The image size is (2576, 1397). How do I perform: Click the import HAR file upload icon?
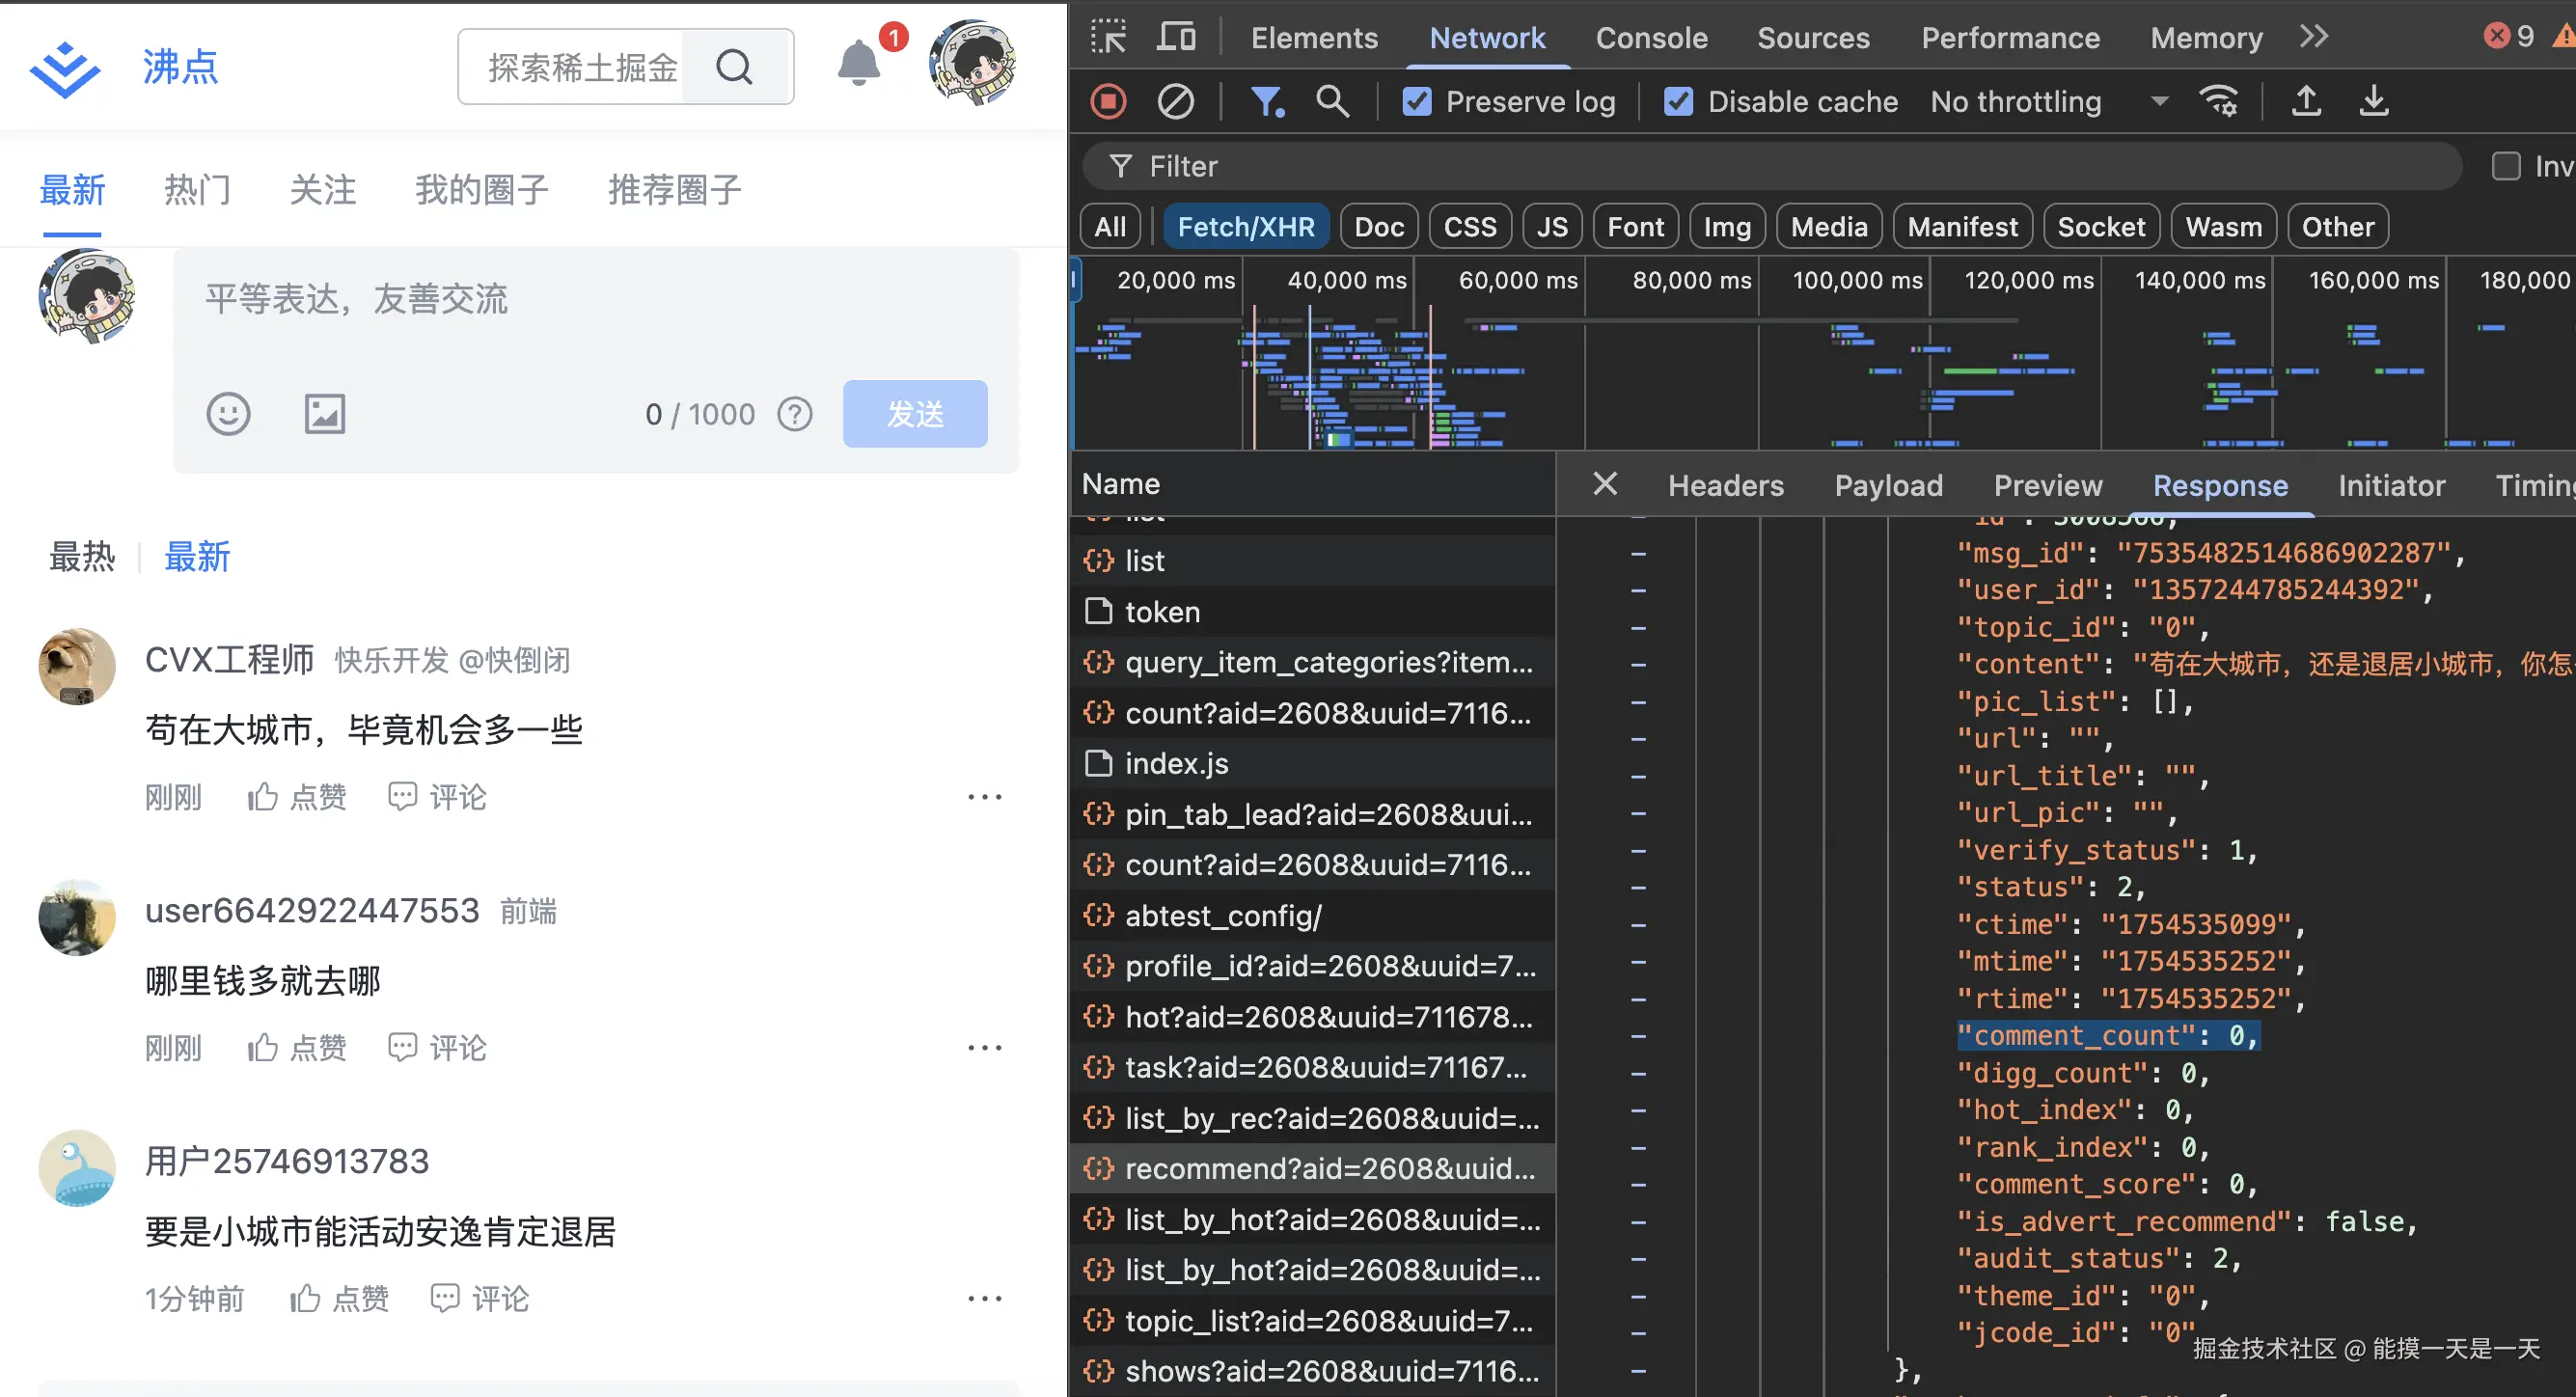click(2306, 101)
